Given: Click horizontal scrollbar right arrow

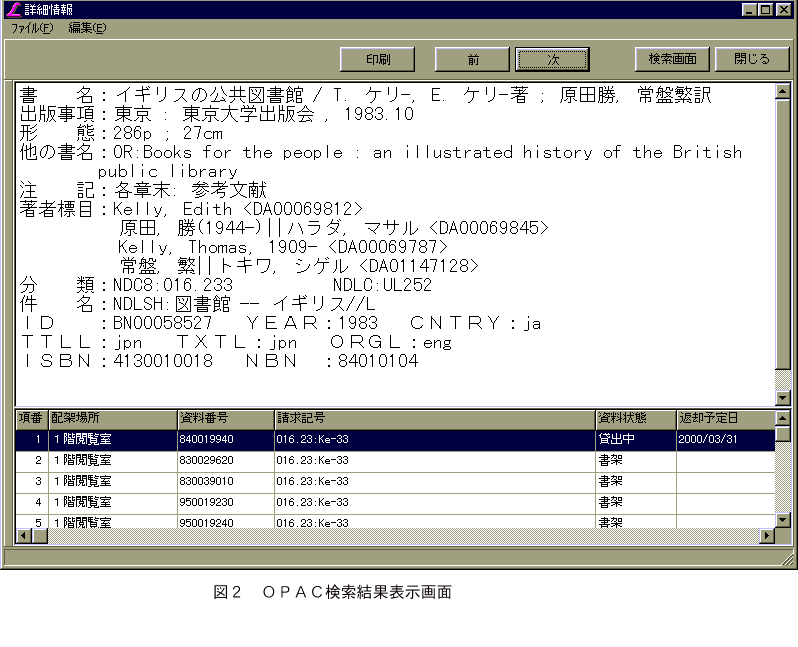Looking at the screenshot, I should click(766, 536).
